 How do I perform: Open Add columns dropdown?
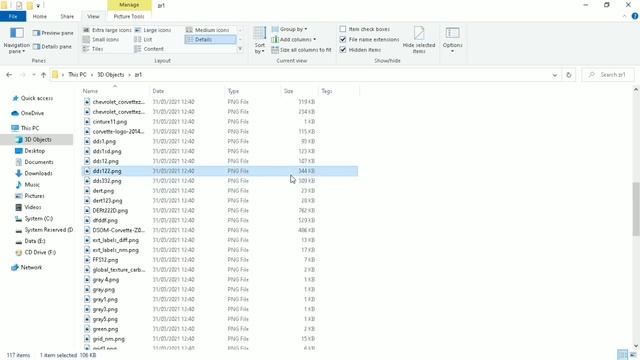click(x=293, y=39)
